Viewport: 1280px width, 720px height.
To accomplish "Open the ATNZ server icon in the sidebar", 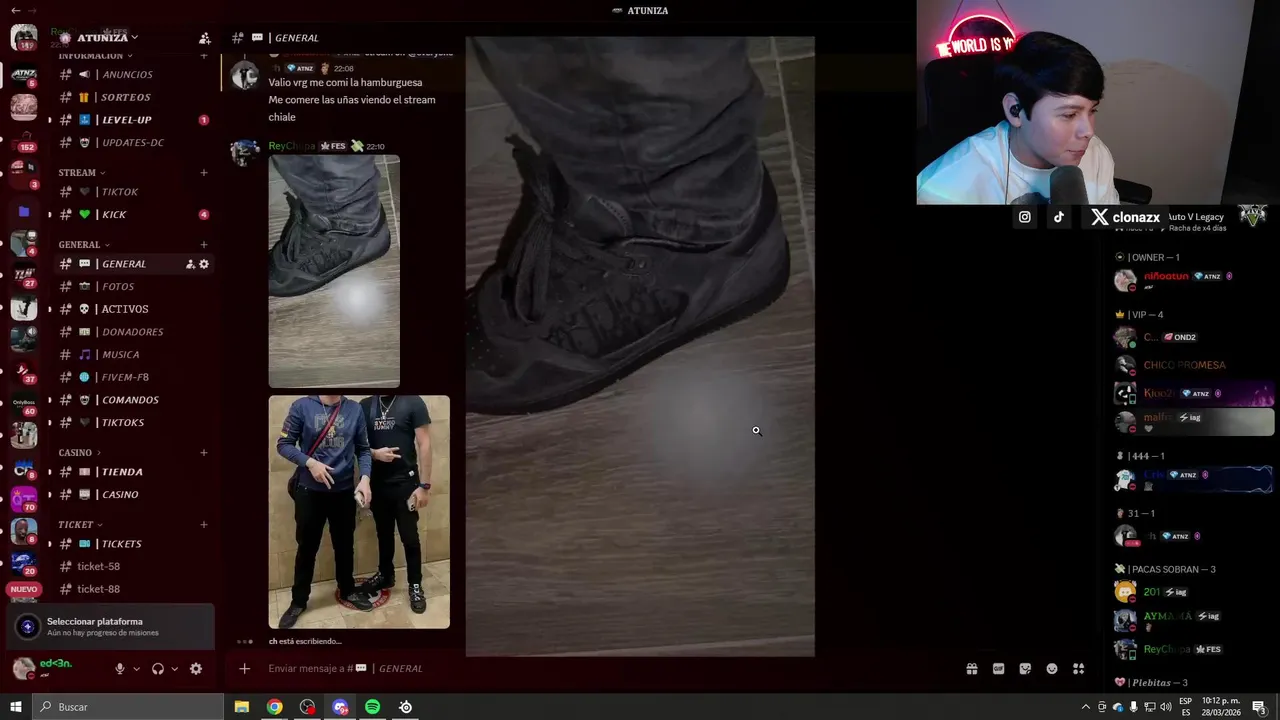I will click(24, 74).
